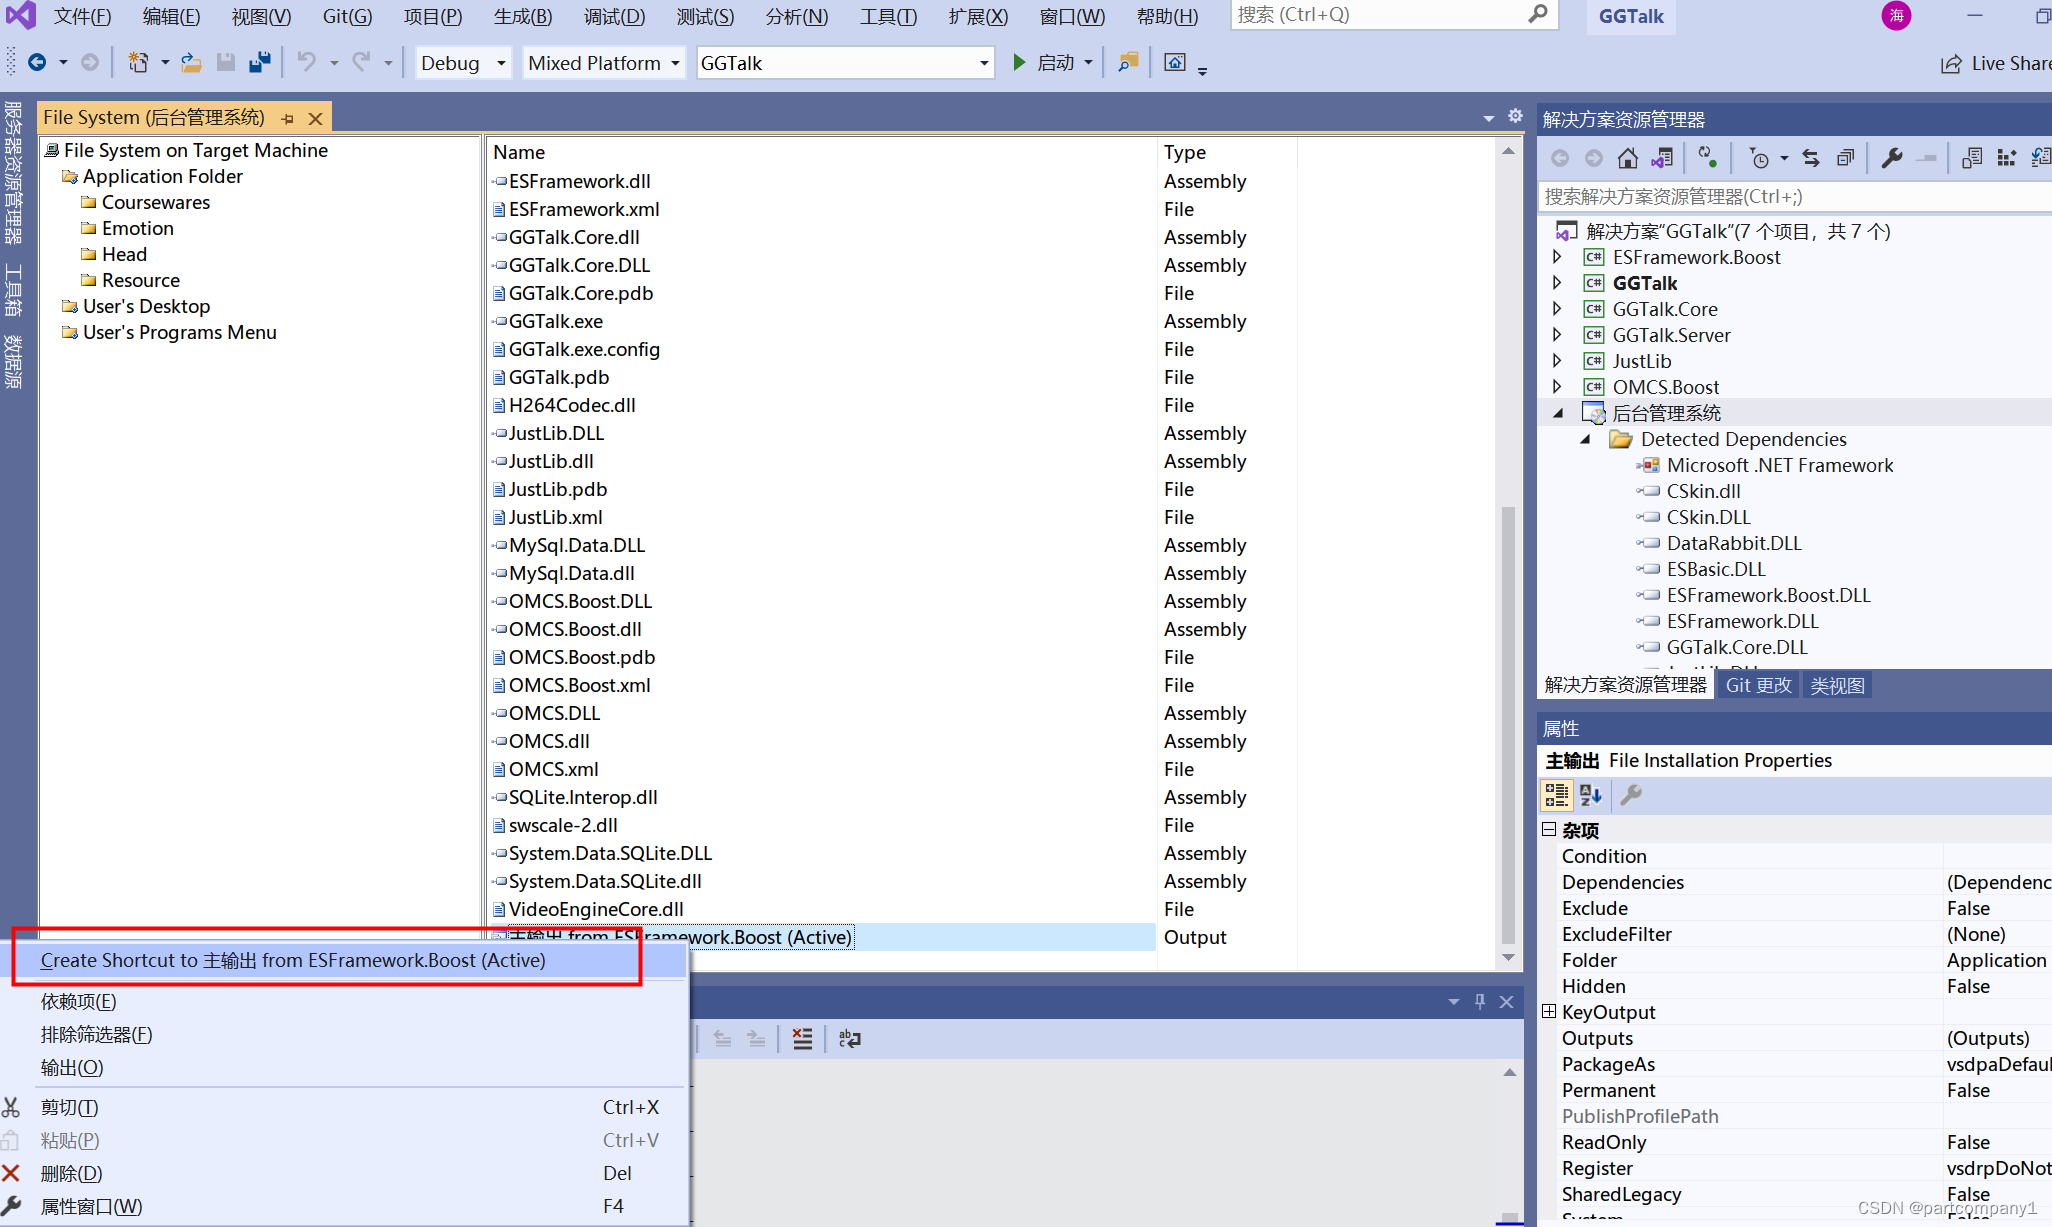The height and width of the screenshot is (1227, 2052).
Task: Pin the File System tab
Action: (x=288, y=118)
